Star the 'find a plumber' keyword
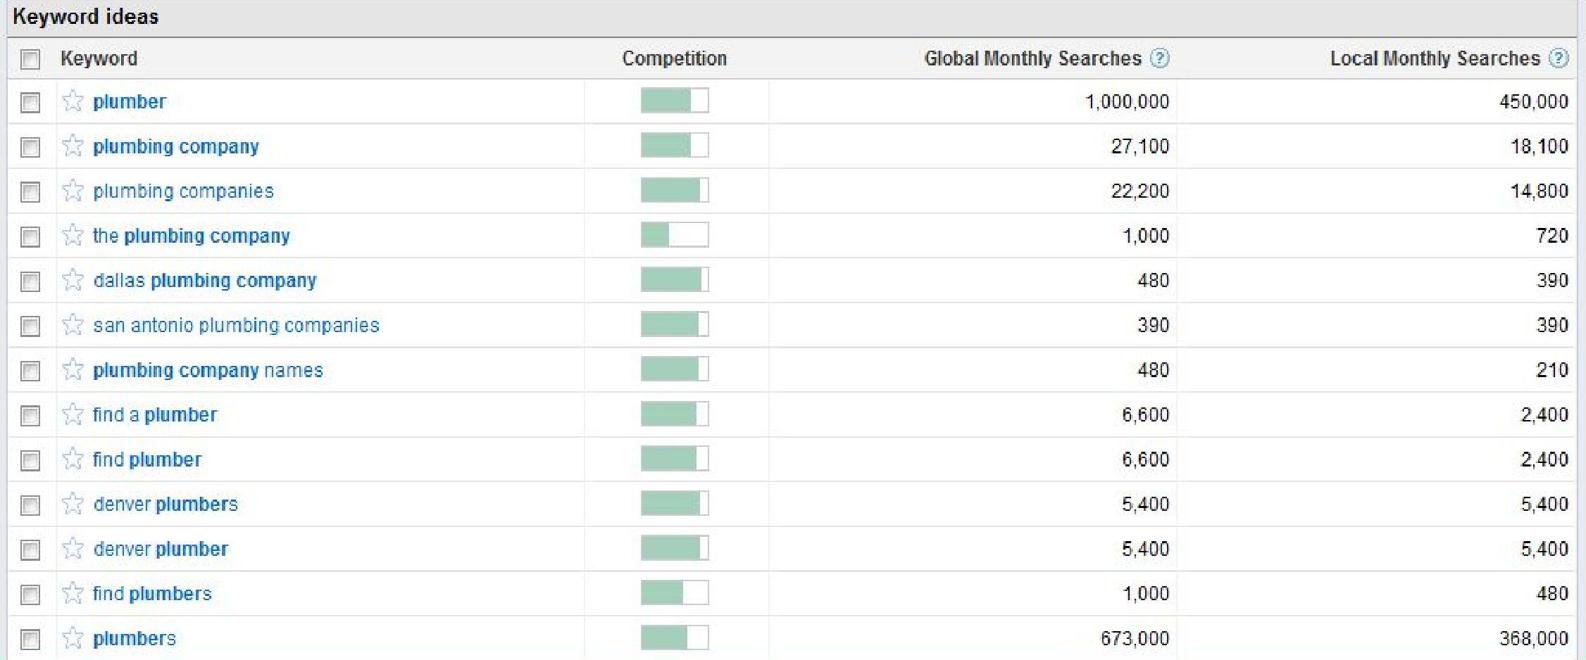Screen dimensions: 1586x660 pos(72,414)
